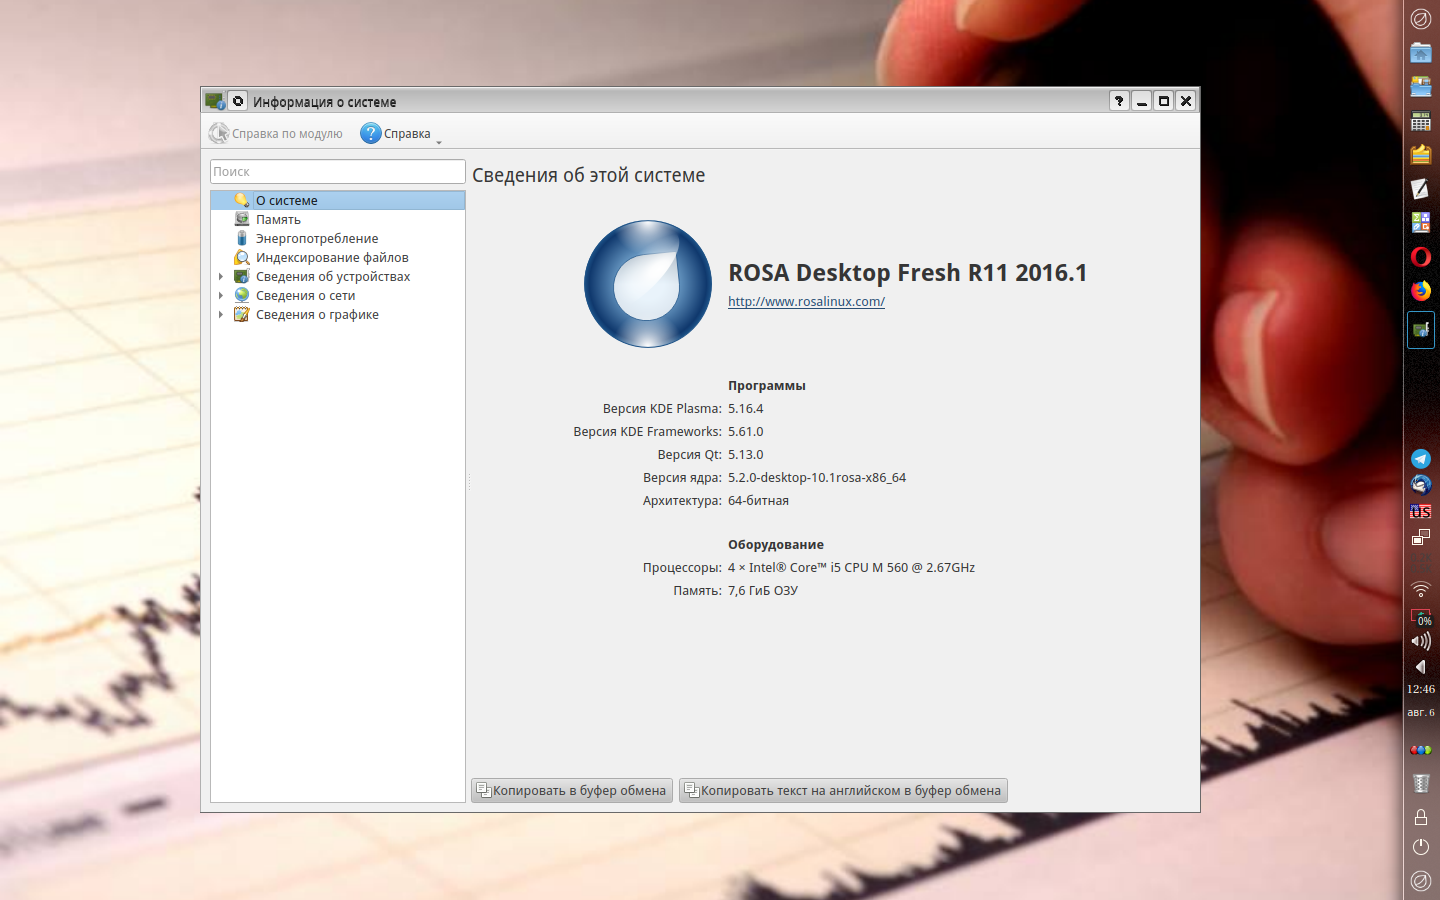Lock the screen with the padlock icon
Image resolution: width=1440 pixels, height=900 pixels.
1421,817
